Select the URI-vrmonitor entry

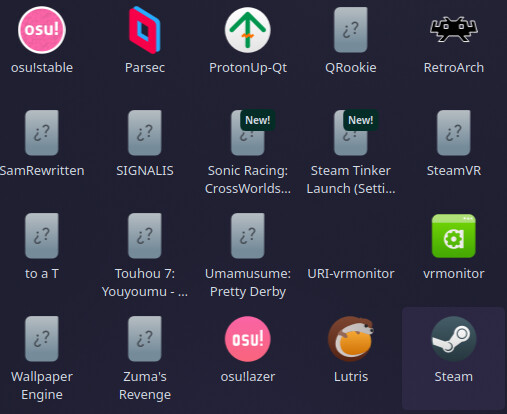351,273
